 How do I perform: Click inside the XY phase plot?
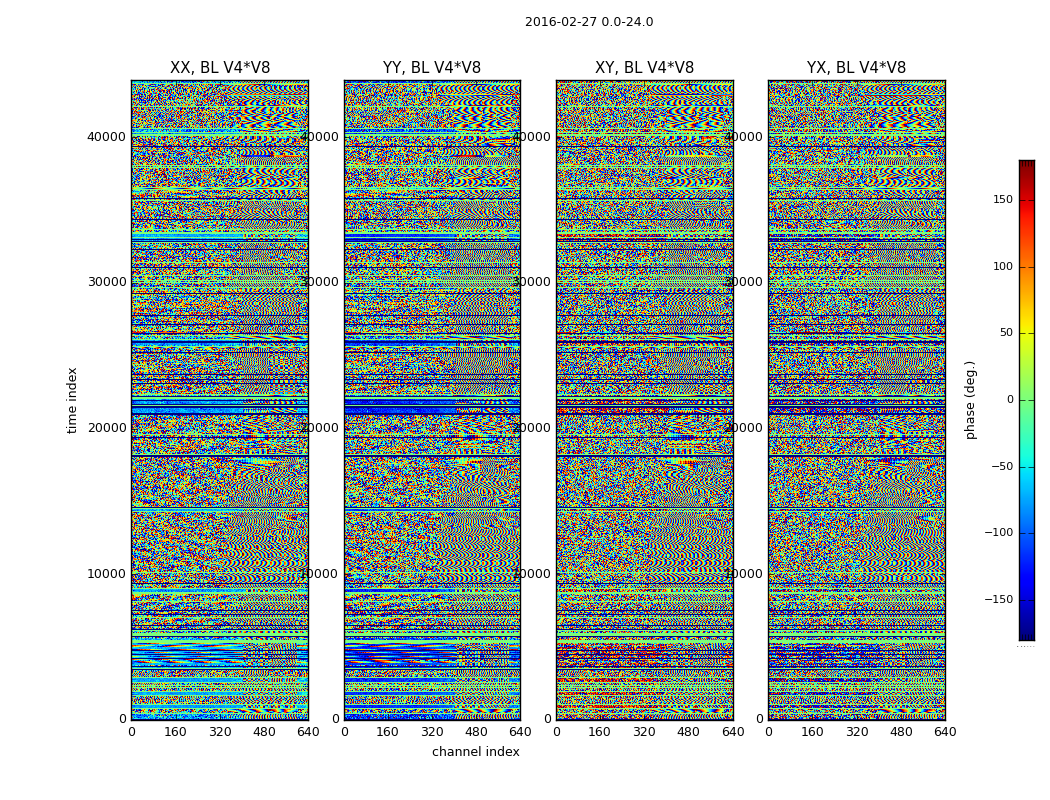tap(644, 400)
